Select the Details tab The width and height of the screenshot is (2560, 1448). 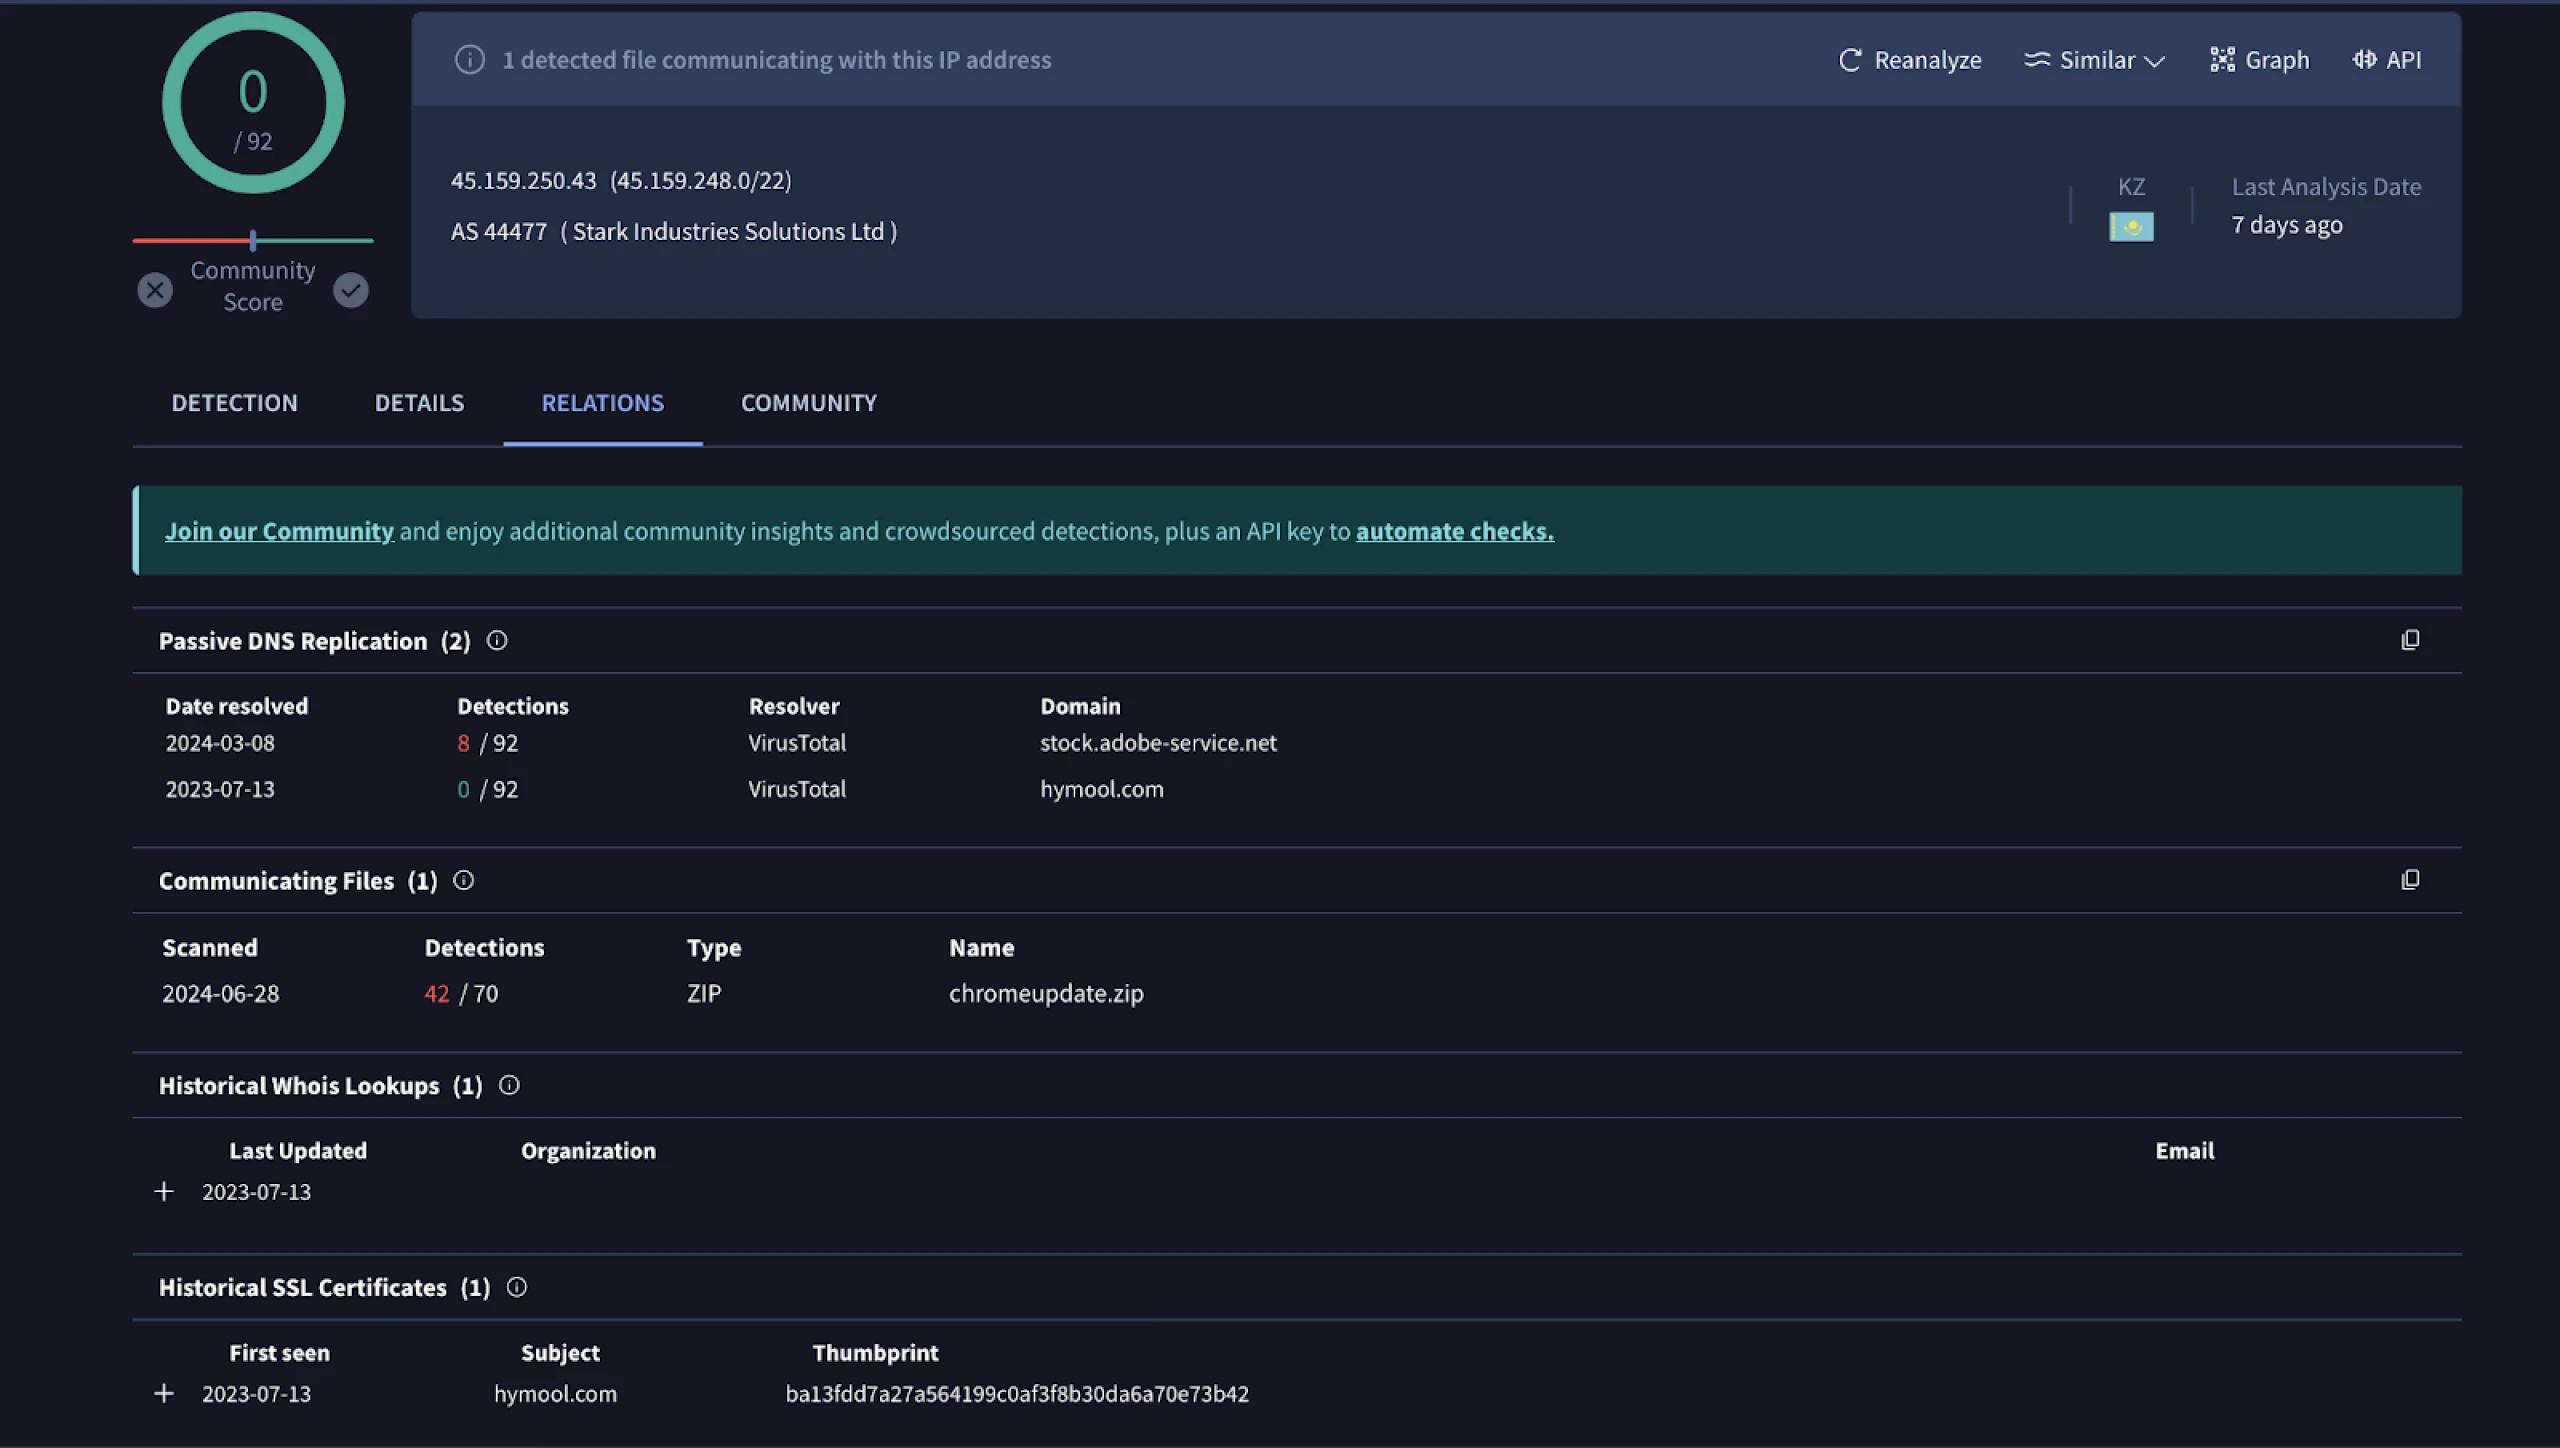(418, 401)
